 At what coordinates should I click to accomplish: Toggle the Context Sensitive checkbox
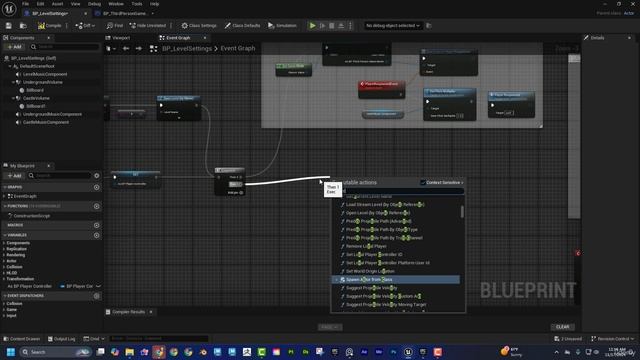(423, 182)
